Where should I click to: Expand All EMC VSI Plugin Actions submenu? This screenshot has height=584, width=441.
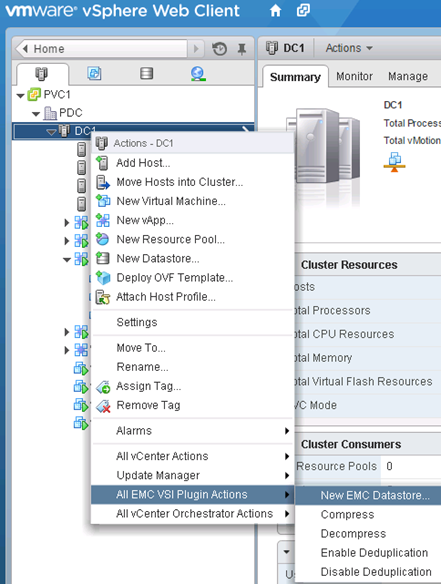[192, 495]
